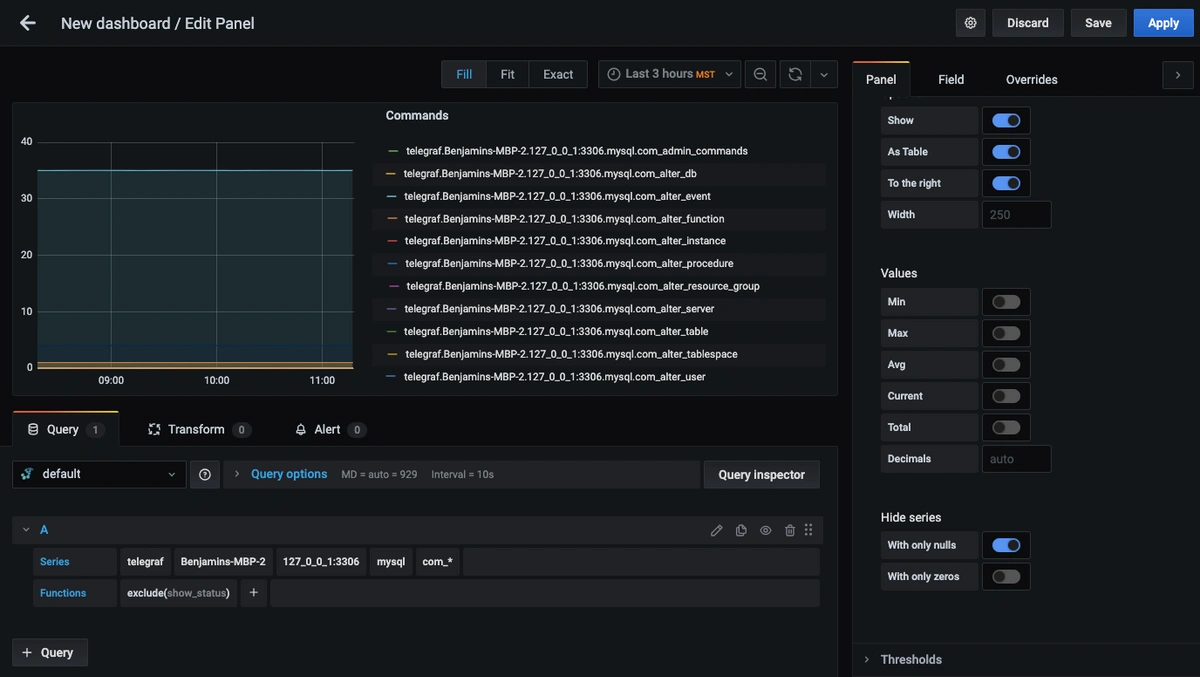The height and width of the screenshot is (677, 1200).
Task: Switch to the Panel tab
Action: (881, 79)
